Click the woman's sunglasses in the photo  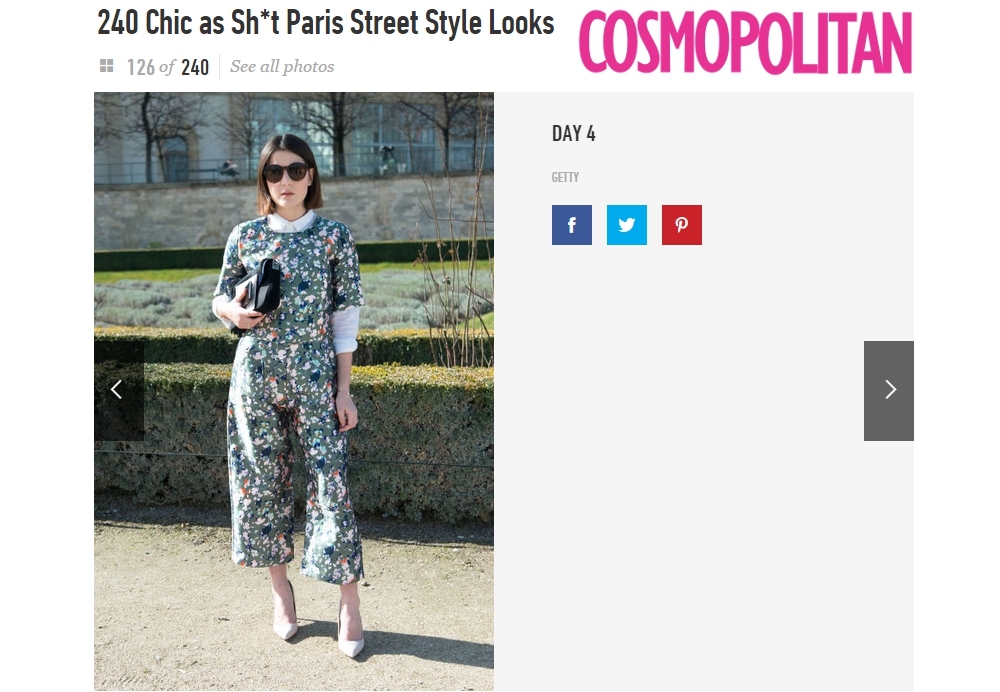(286, 172)
